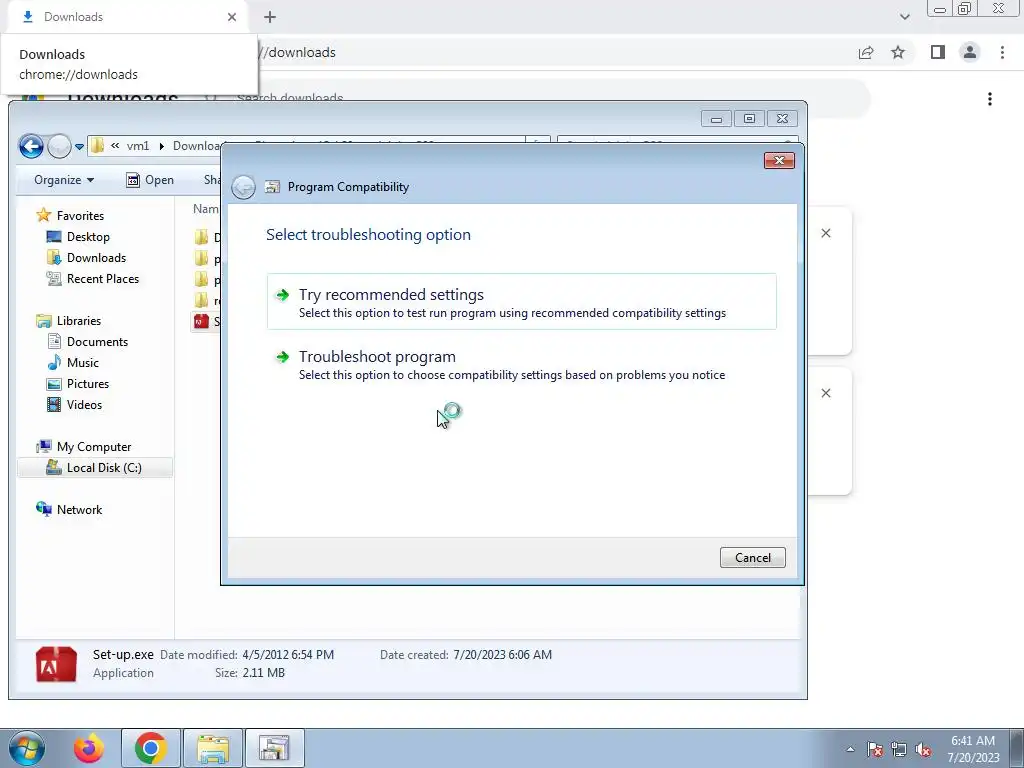Click taskbar clock showing 6:41 AM

pyautogui.click(x=973, y=749)
